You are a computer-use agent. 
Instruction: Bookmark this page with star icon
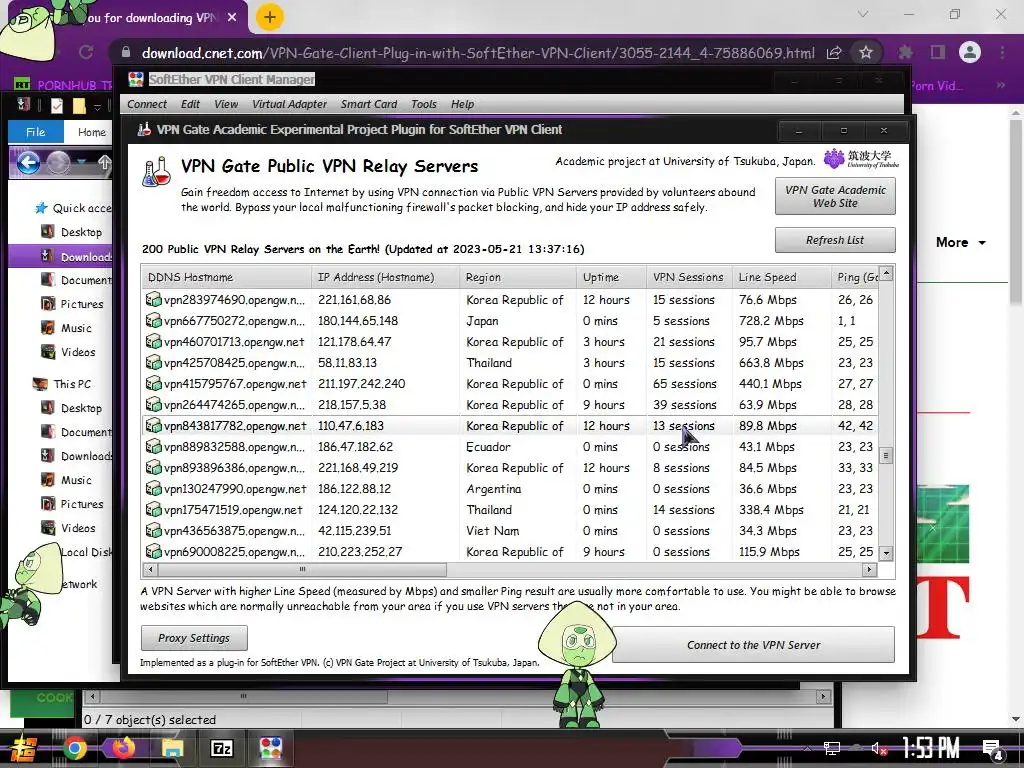866,53
